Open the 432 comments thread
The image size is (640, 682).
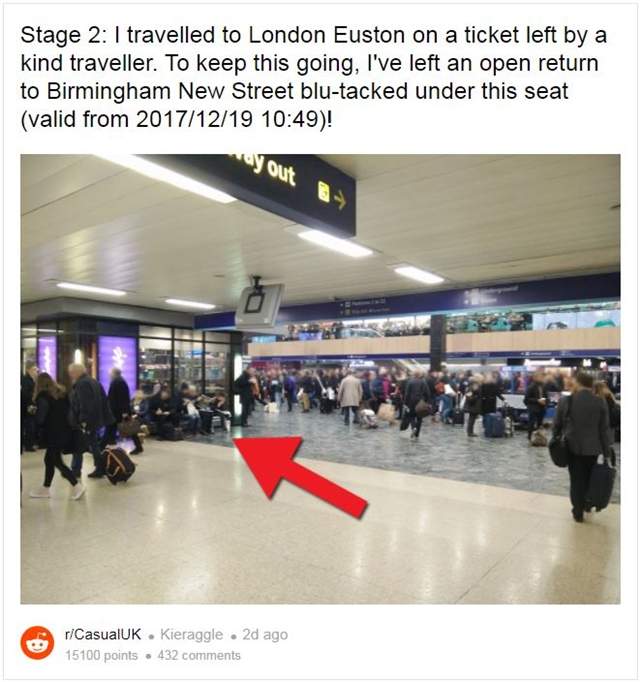pos(199,655)
